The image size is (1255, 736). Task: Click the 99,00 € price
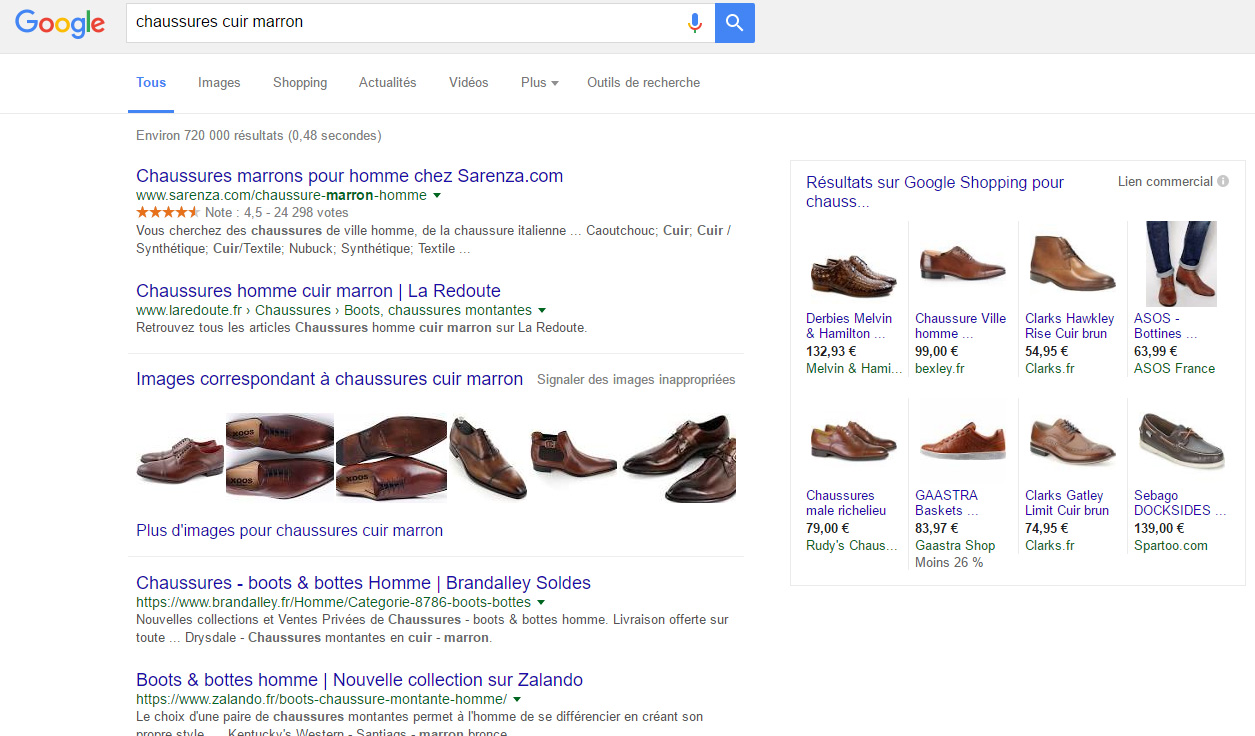pos(937,351)
